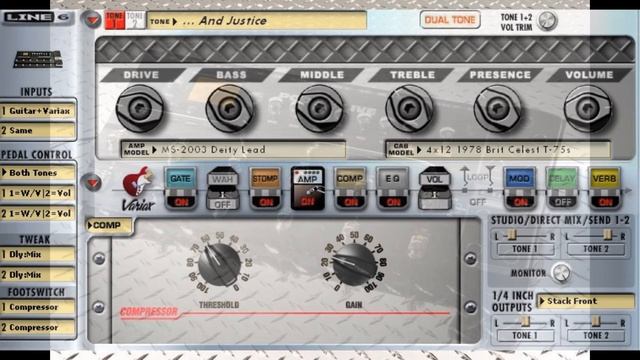Click 1/4 Inch Outputs Tone 1 button

click(525, 336)
